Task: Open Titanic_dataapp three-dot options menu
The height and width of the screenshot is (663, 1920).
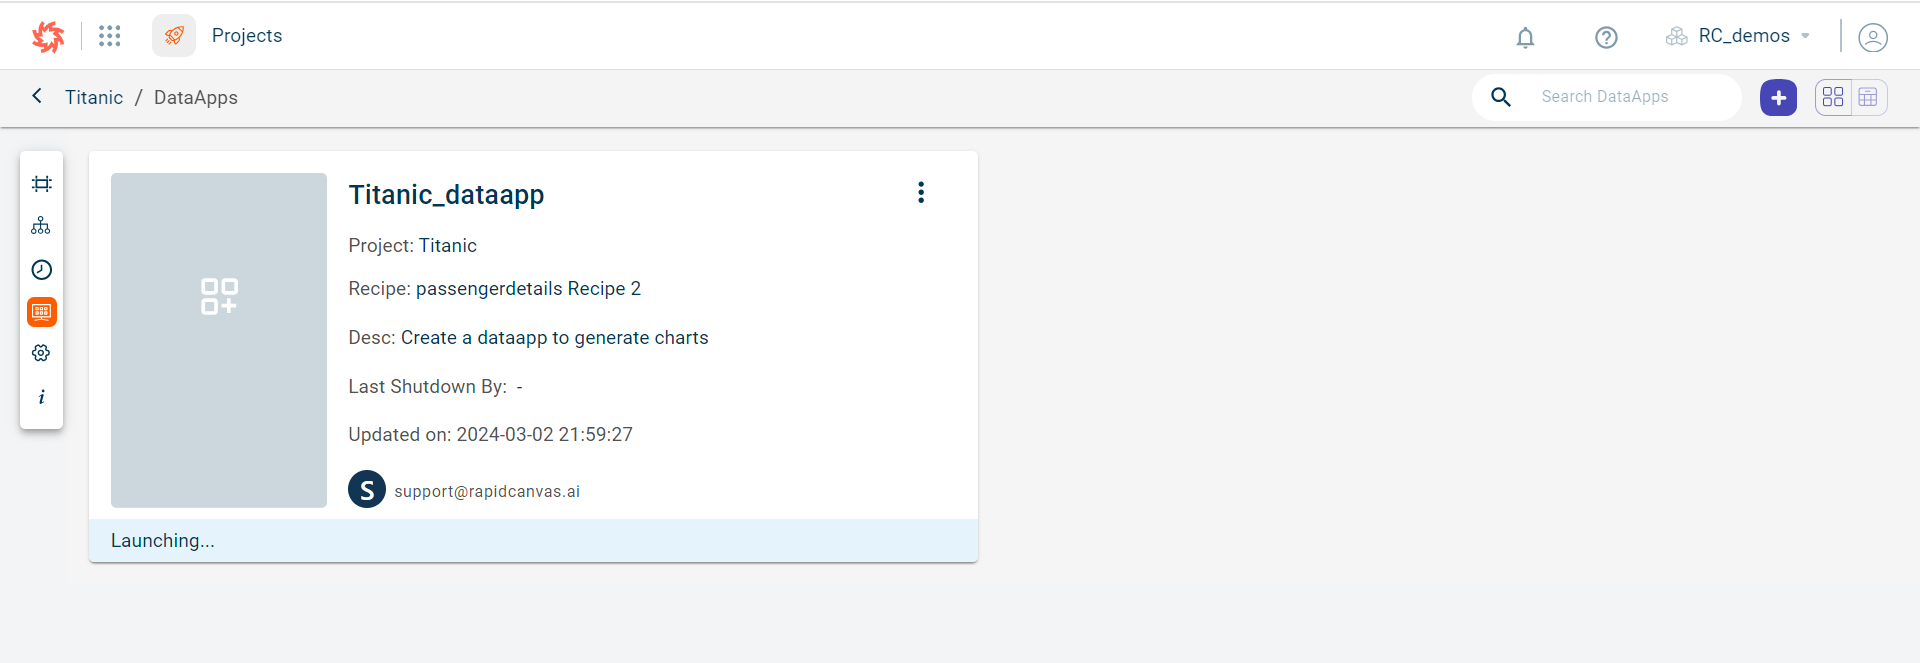Action: 921,192
